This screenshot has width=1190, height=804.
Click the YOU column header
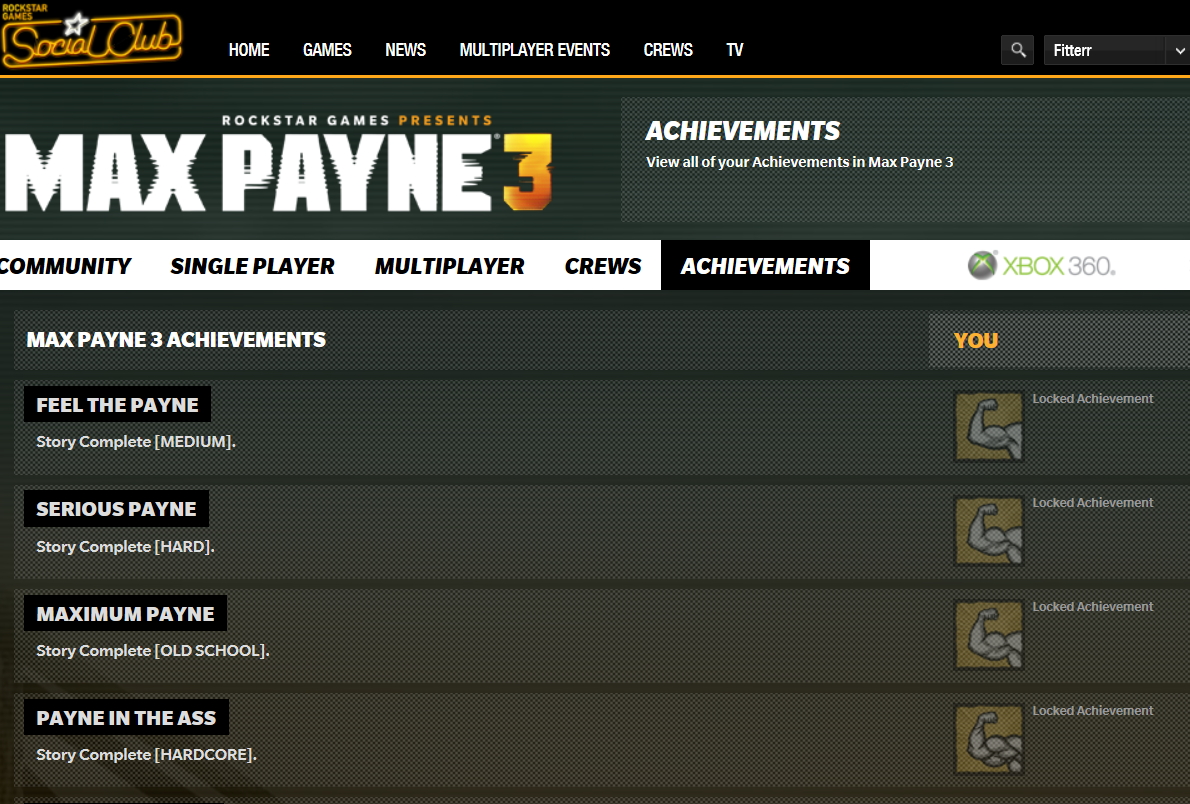[x=976, y=340]
